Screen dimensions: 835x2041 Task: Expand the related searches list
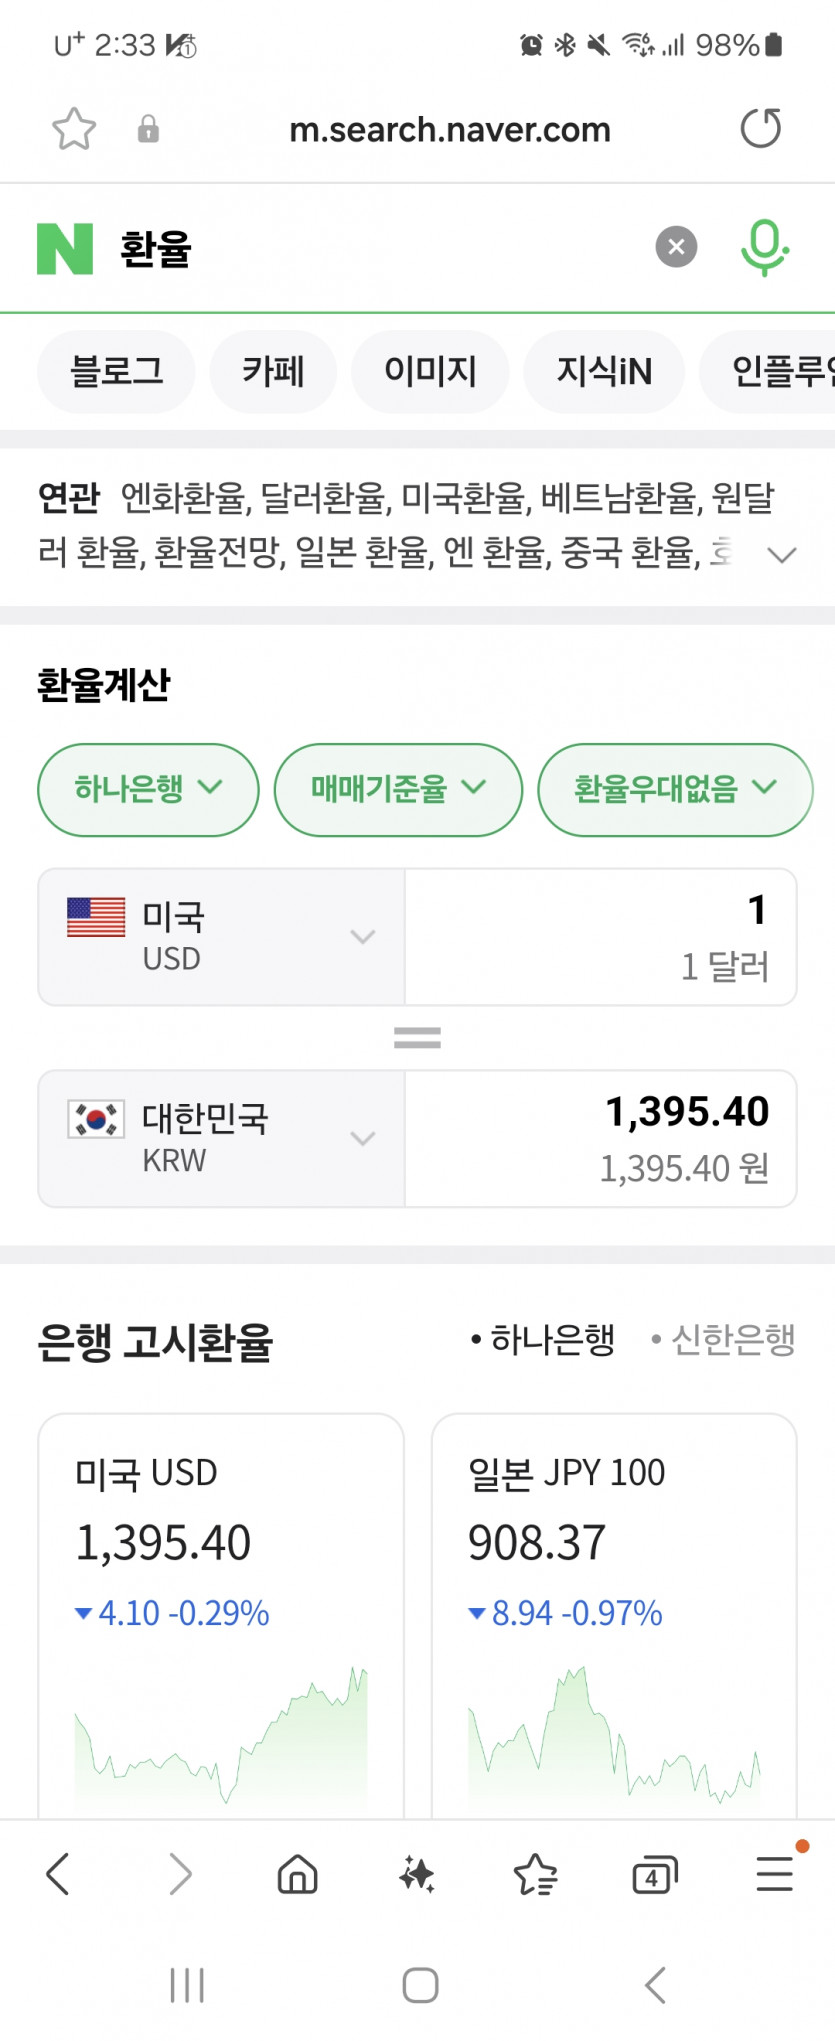click(781, 554)
